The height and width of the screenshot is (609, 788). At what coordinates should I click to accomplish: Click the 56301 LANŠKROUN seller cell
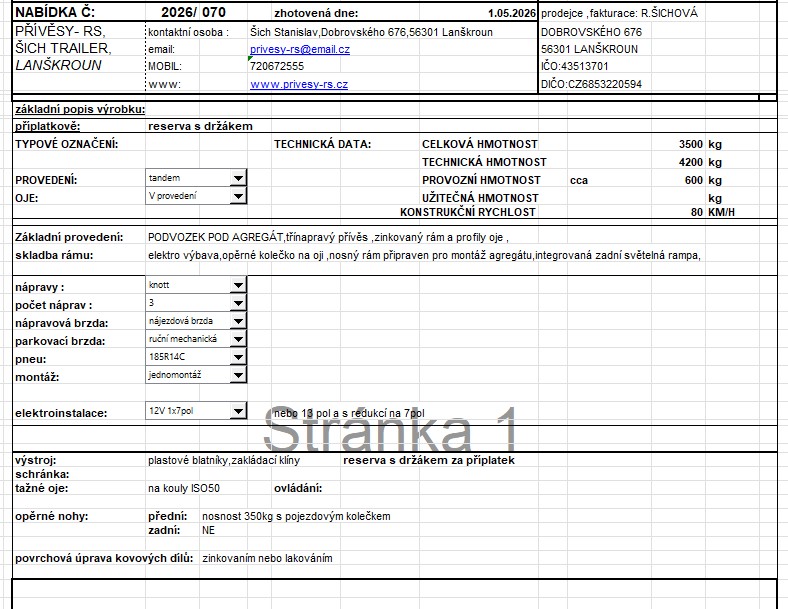coord(589,49)
